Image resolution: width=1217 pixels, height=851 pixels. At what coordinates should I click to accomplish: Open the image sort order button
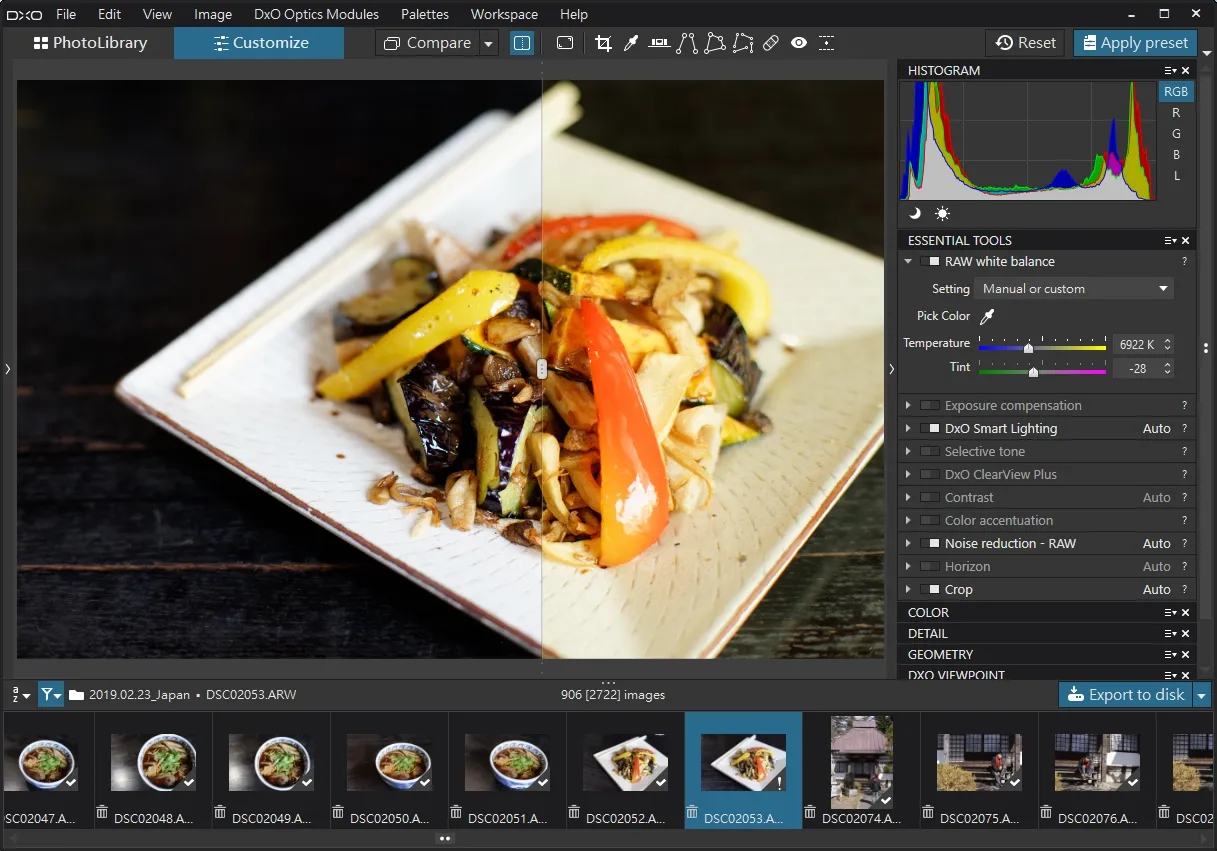pyautogui.click(x=20, y=694)
